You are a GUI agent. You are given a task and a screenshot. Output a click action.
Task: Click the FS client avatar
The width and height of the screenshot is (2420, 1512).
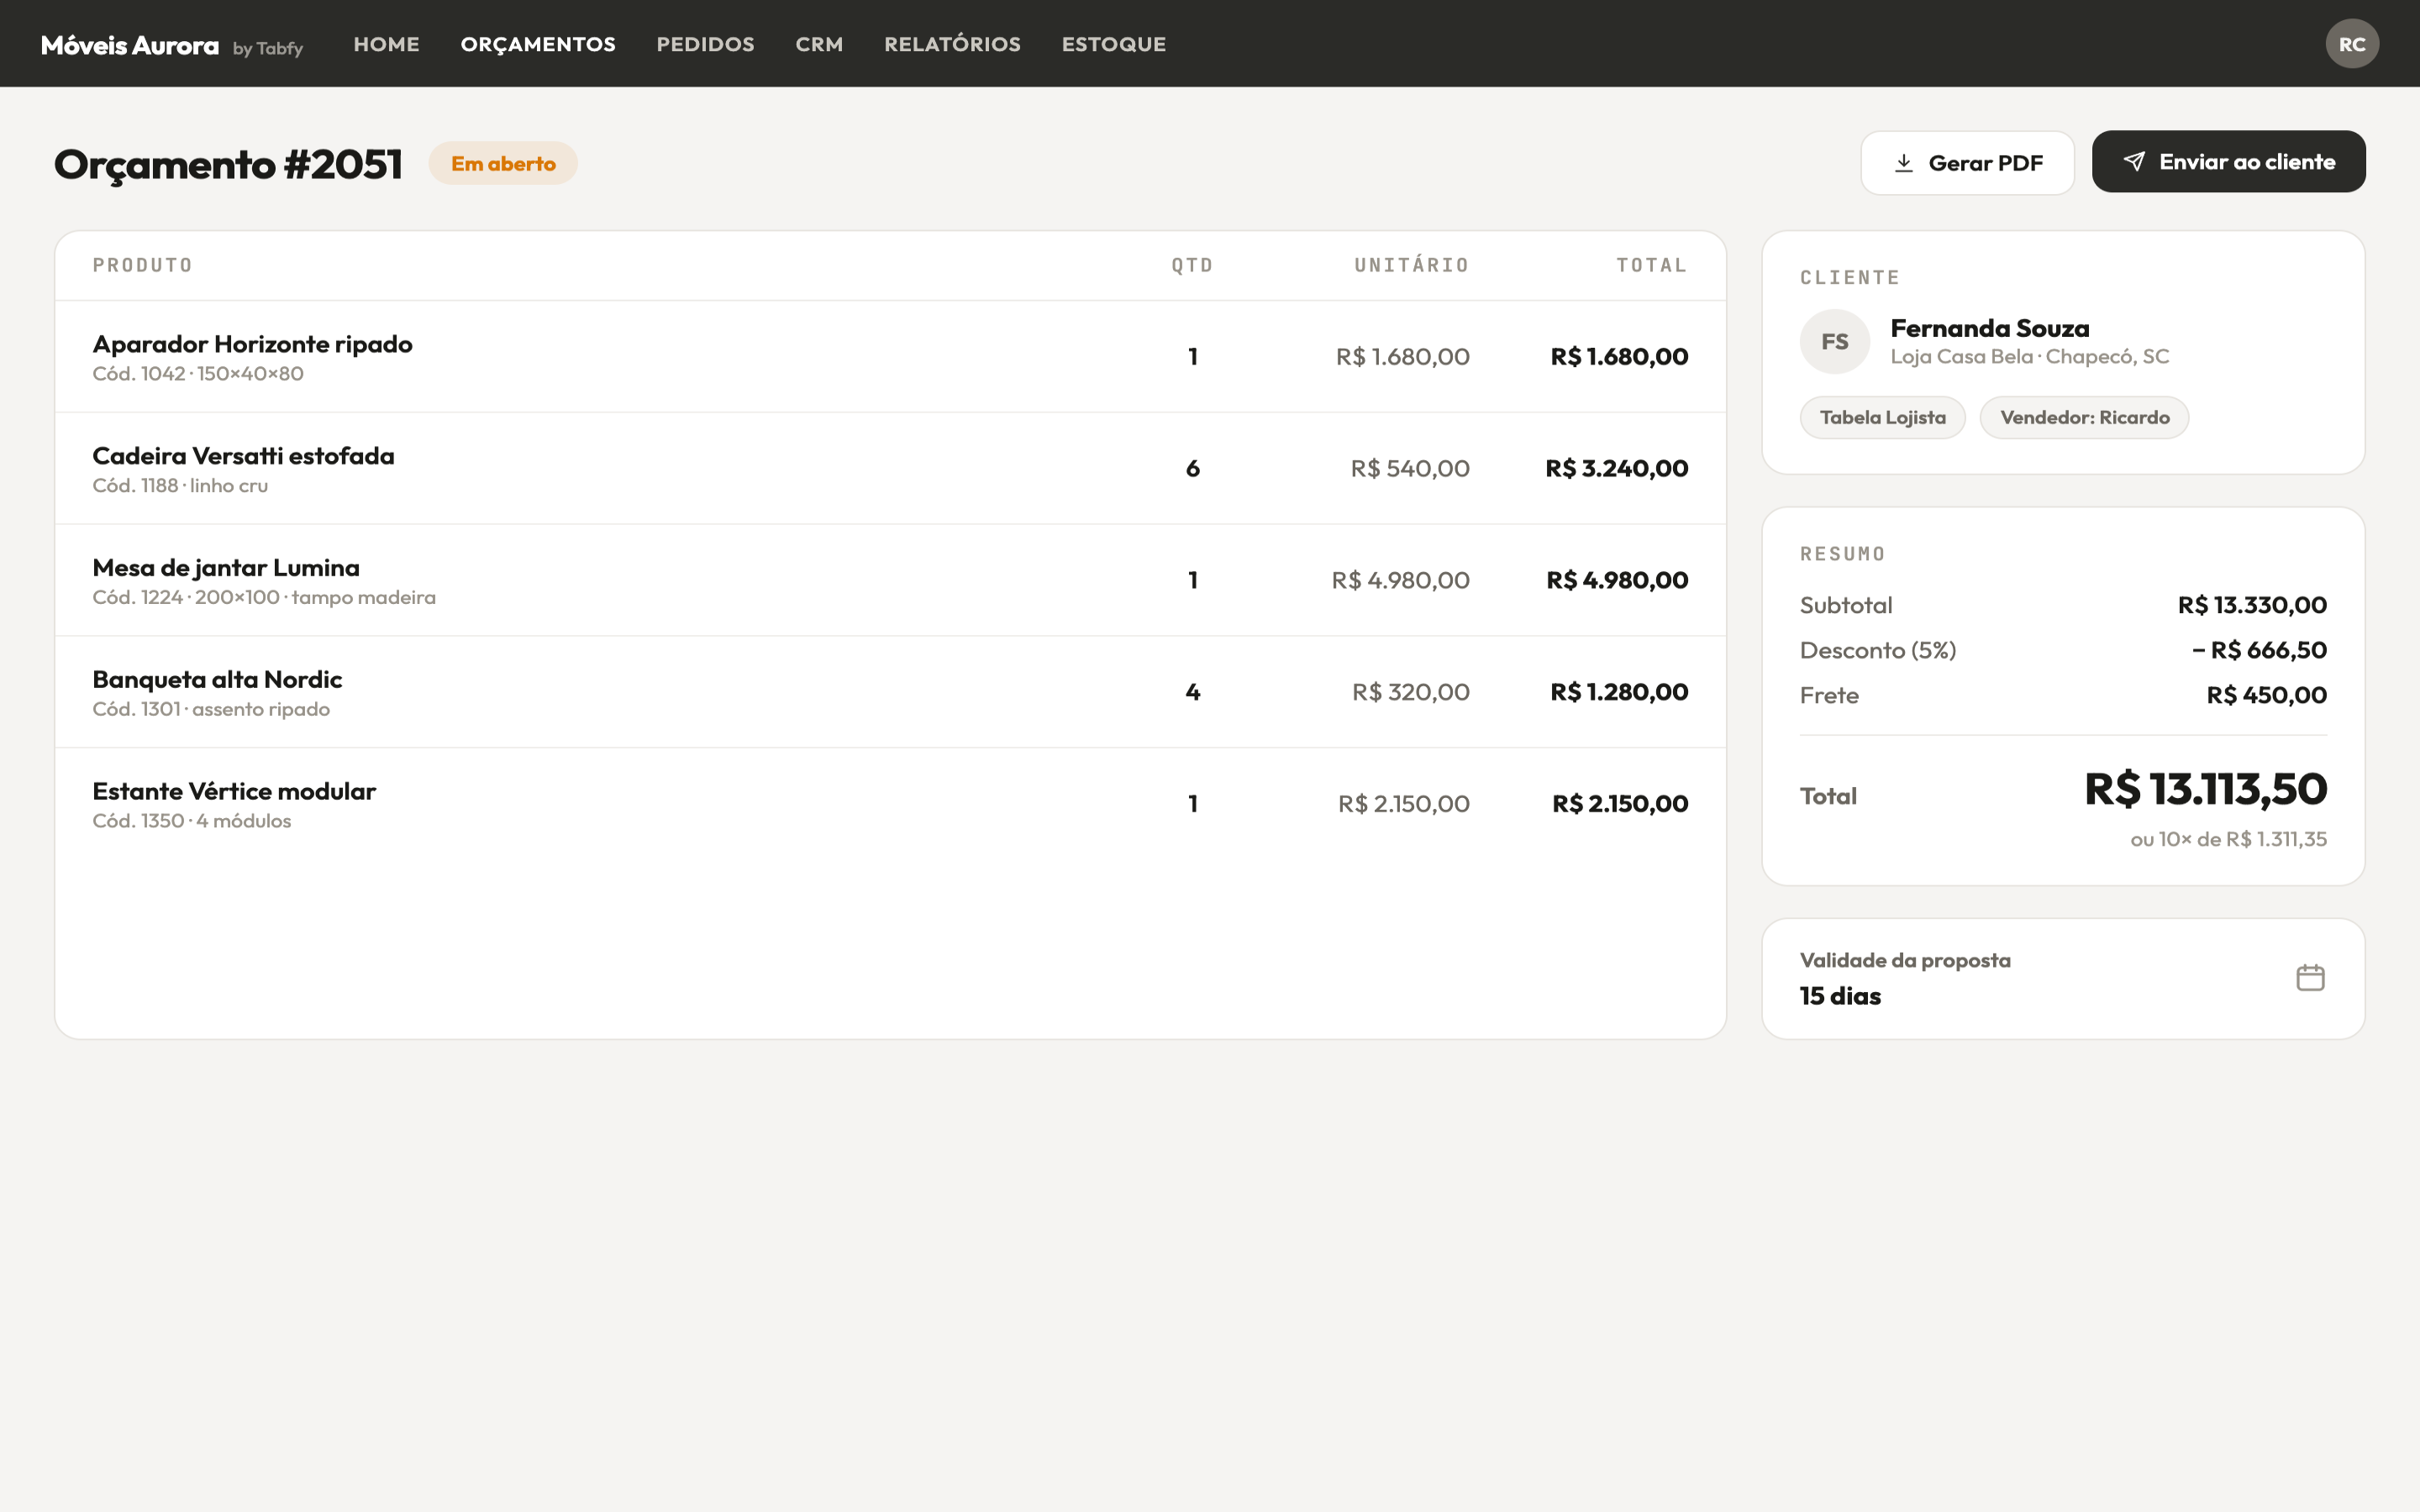pos(1834,342)
